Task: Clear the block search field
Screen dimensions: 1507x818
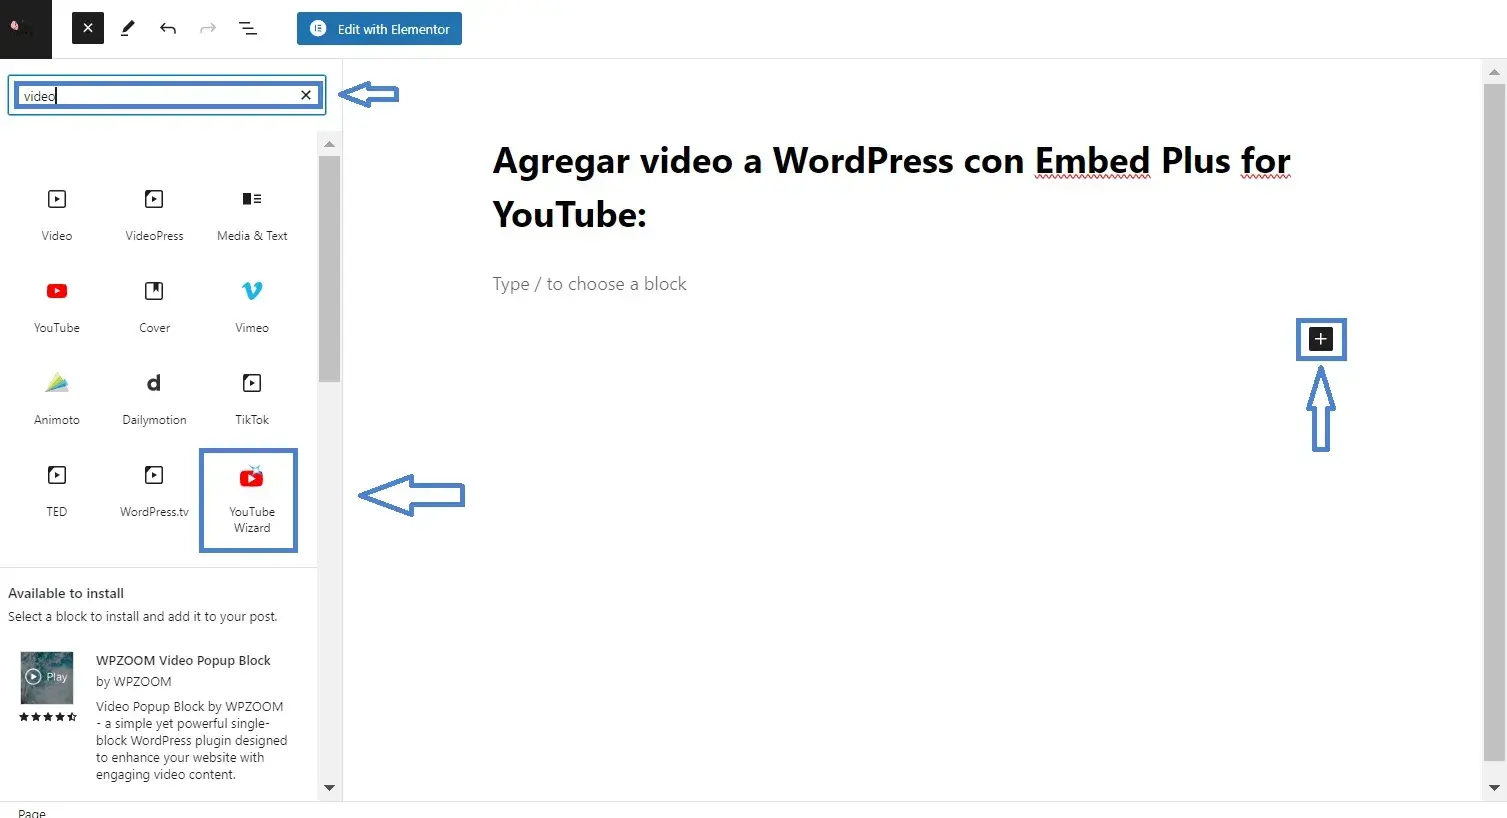Action: tap(306, 95)
